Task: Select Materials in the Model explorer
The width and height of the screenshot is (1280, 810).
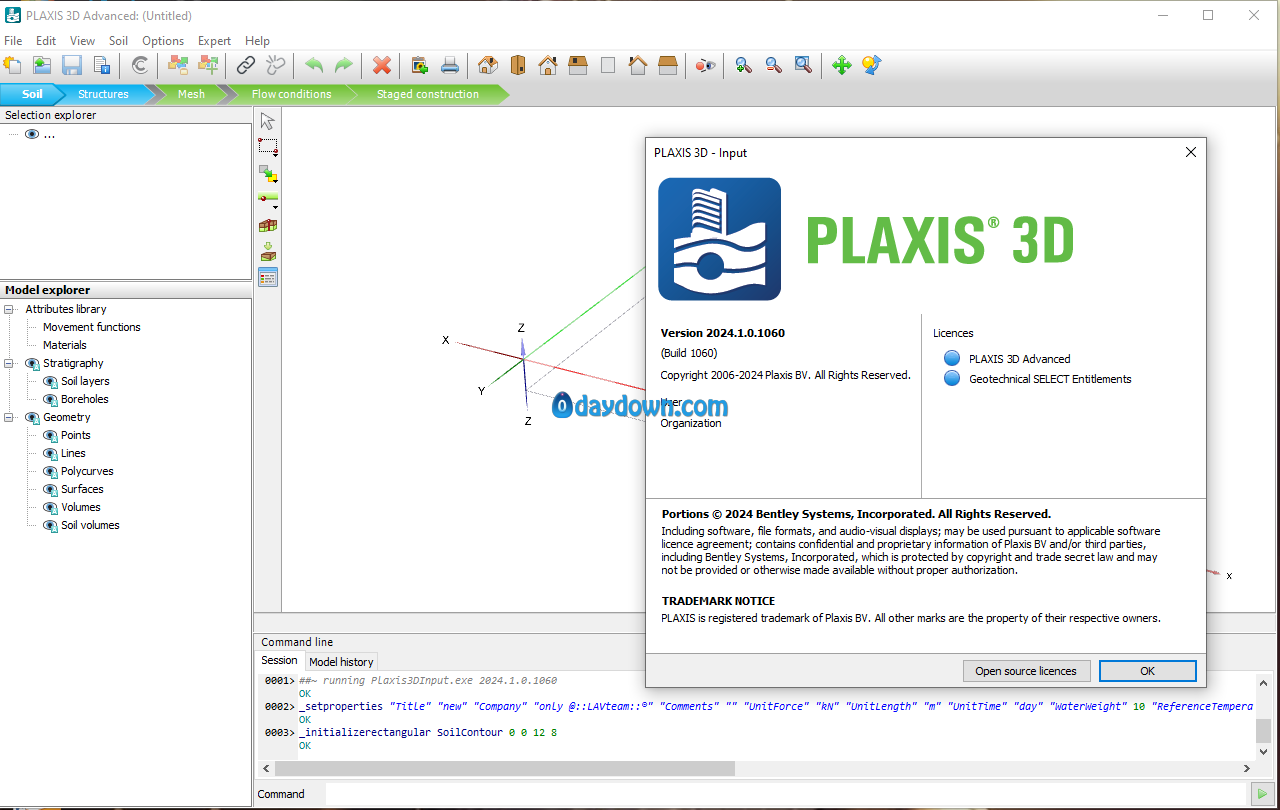Action: click(65, 345)
